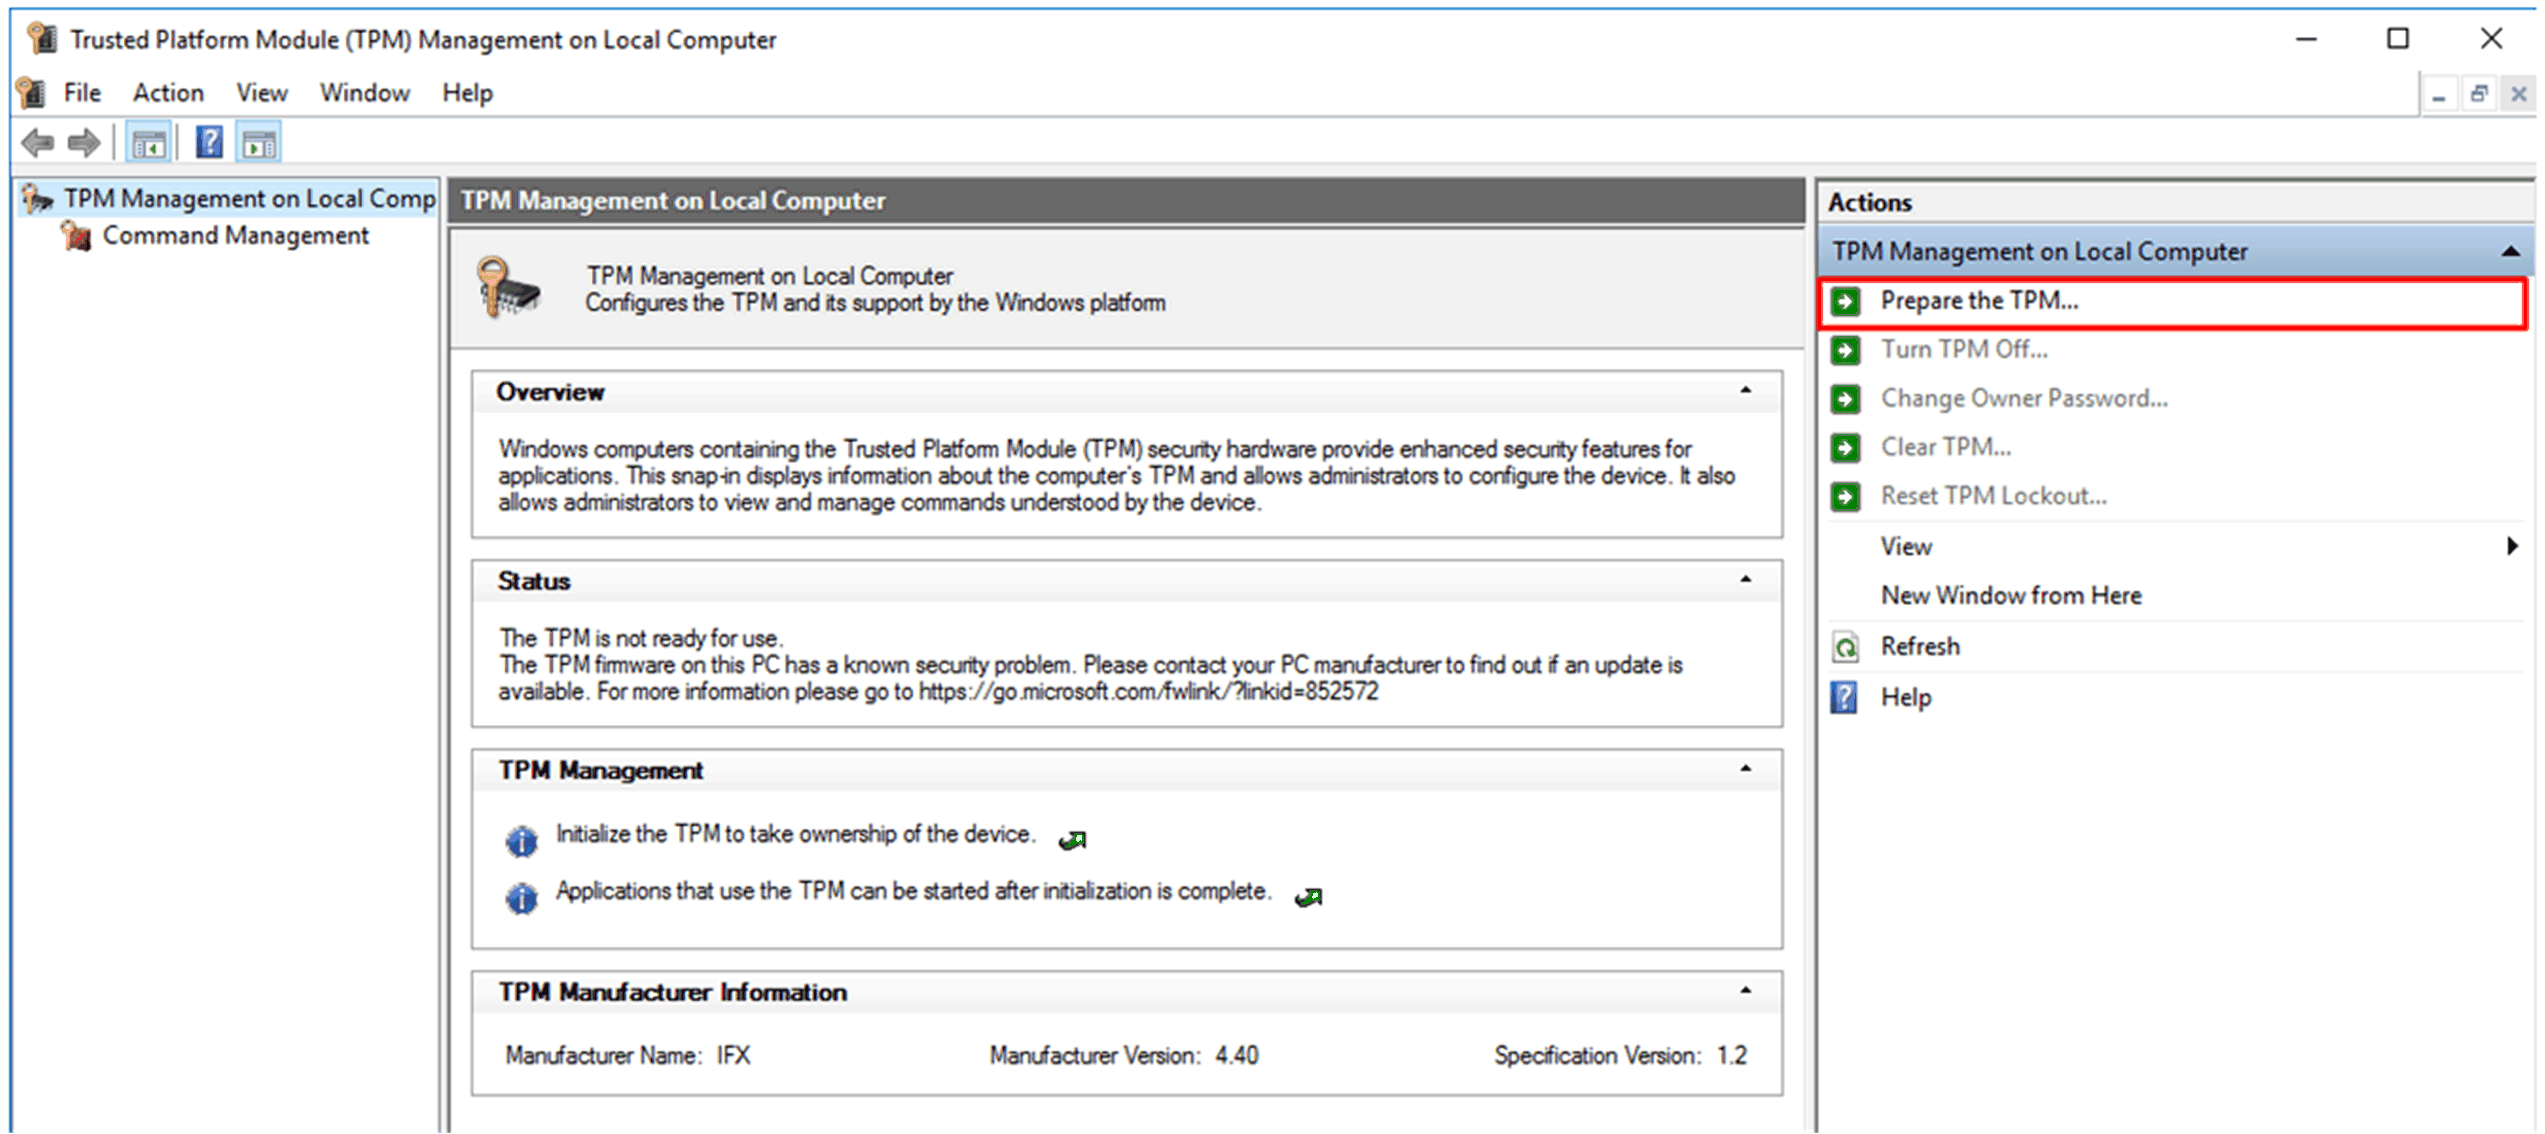2545x1134 pixels.
Task: Click the blue Help toolbar icon
Action: [x=209, y=143]
